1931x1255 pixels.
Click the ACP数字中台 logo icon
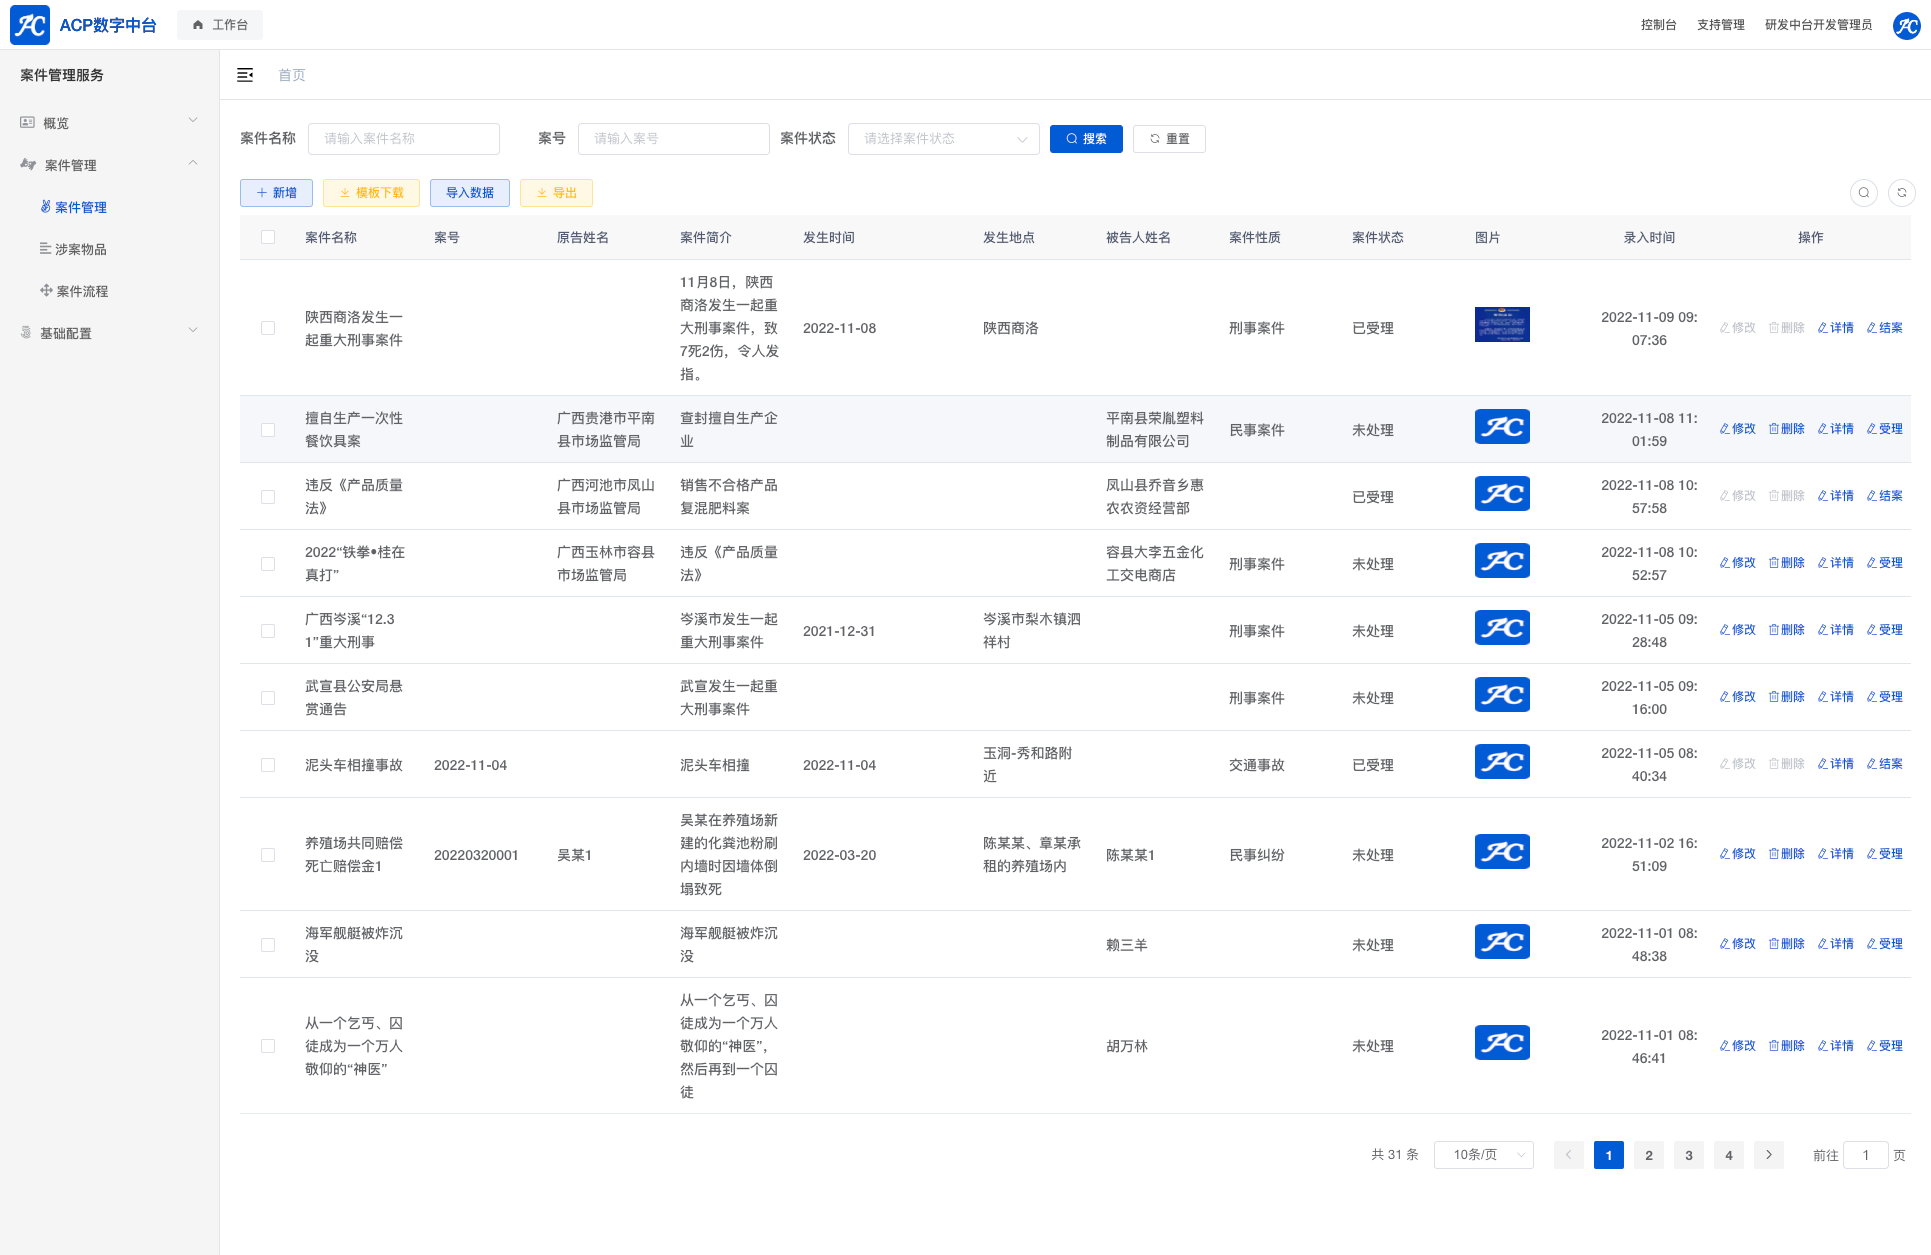click(x=29, y=25)
